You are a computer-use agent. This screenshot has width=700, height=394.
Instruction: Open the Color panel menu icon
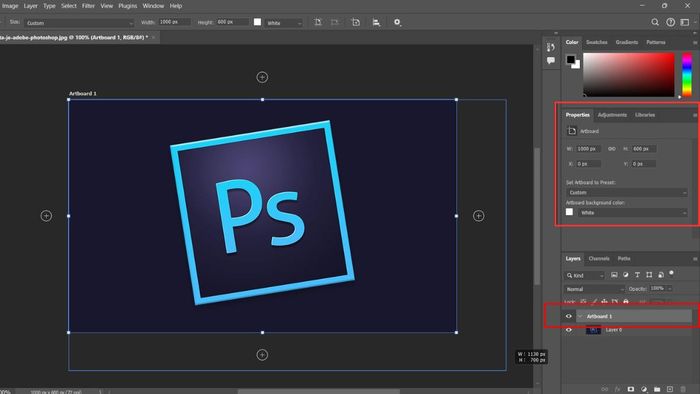pos(695,42)
